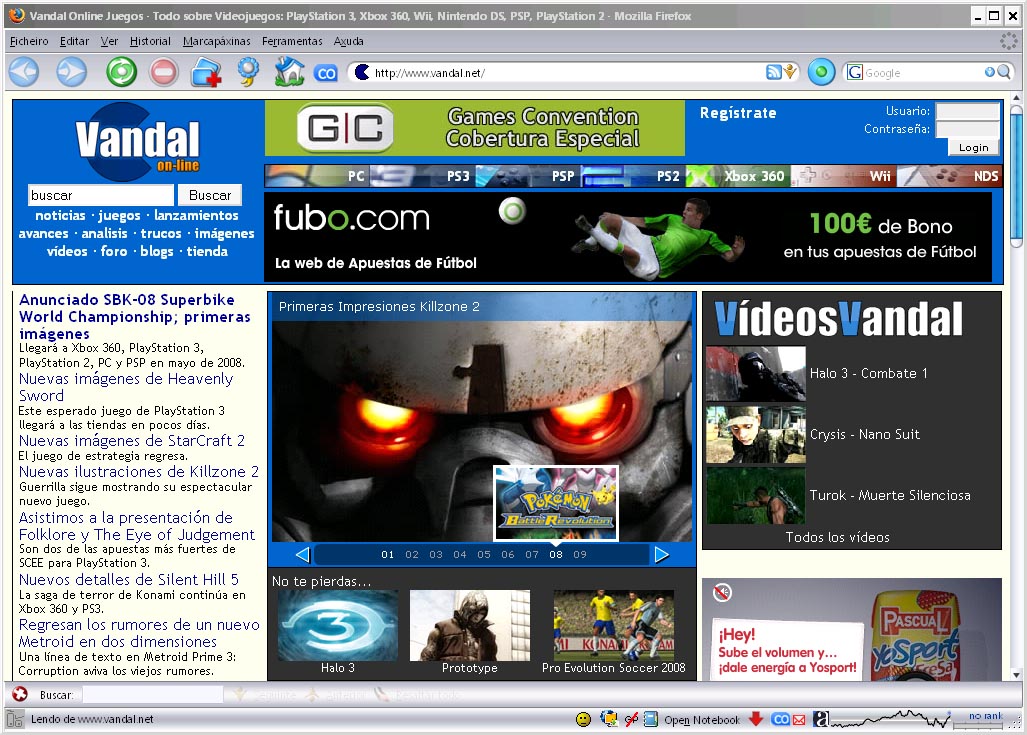Click 'Todos los vídeos' link
Image resolution: width=1027 pixels, height=735 pixels.
(x=838, y=537)
